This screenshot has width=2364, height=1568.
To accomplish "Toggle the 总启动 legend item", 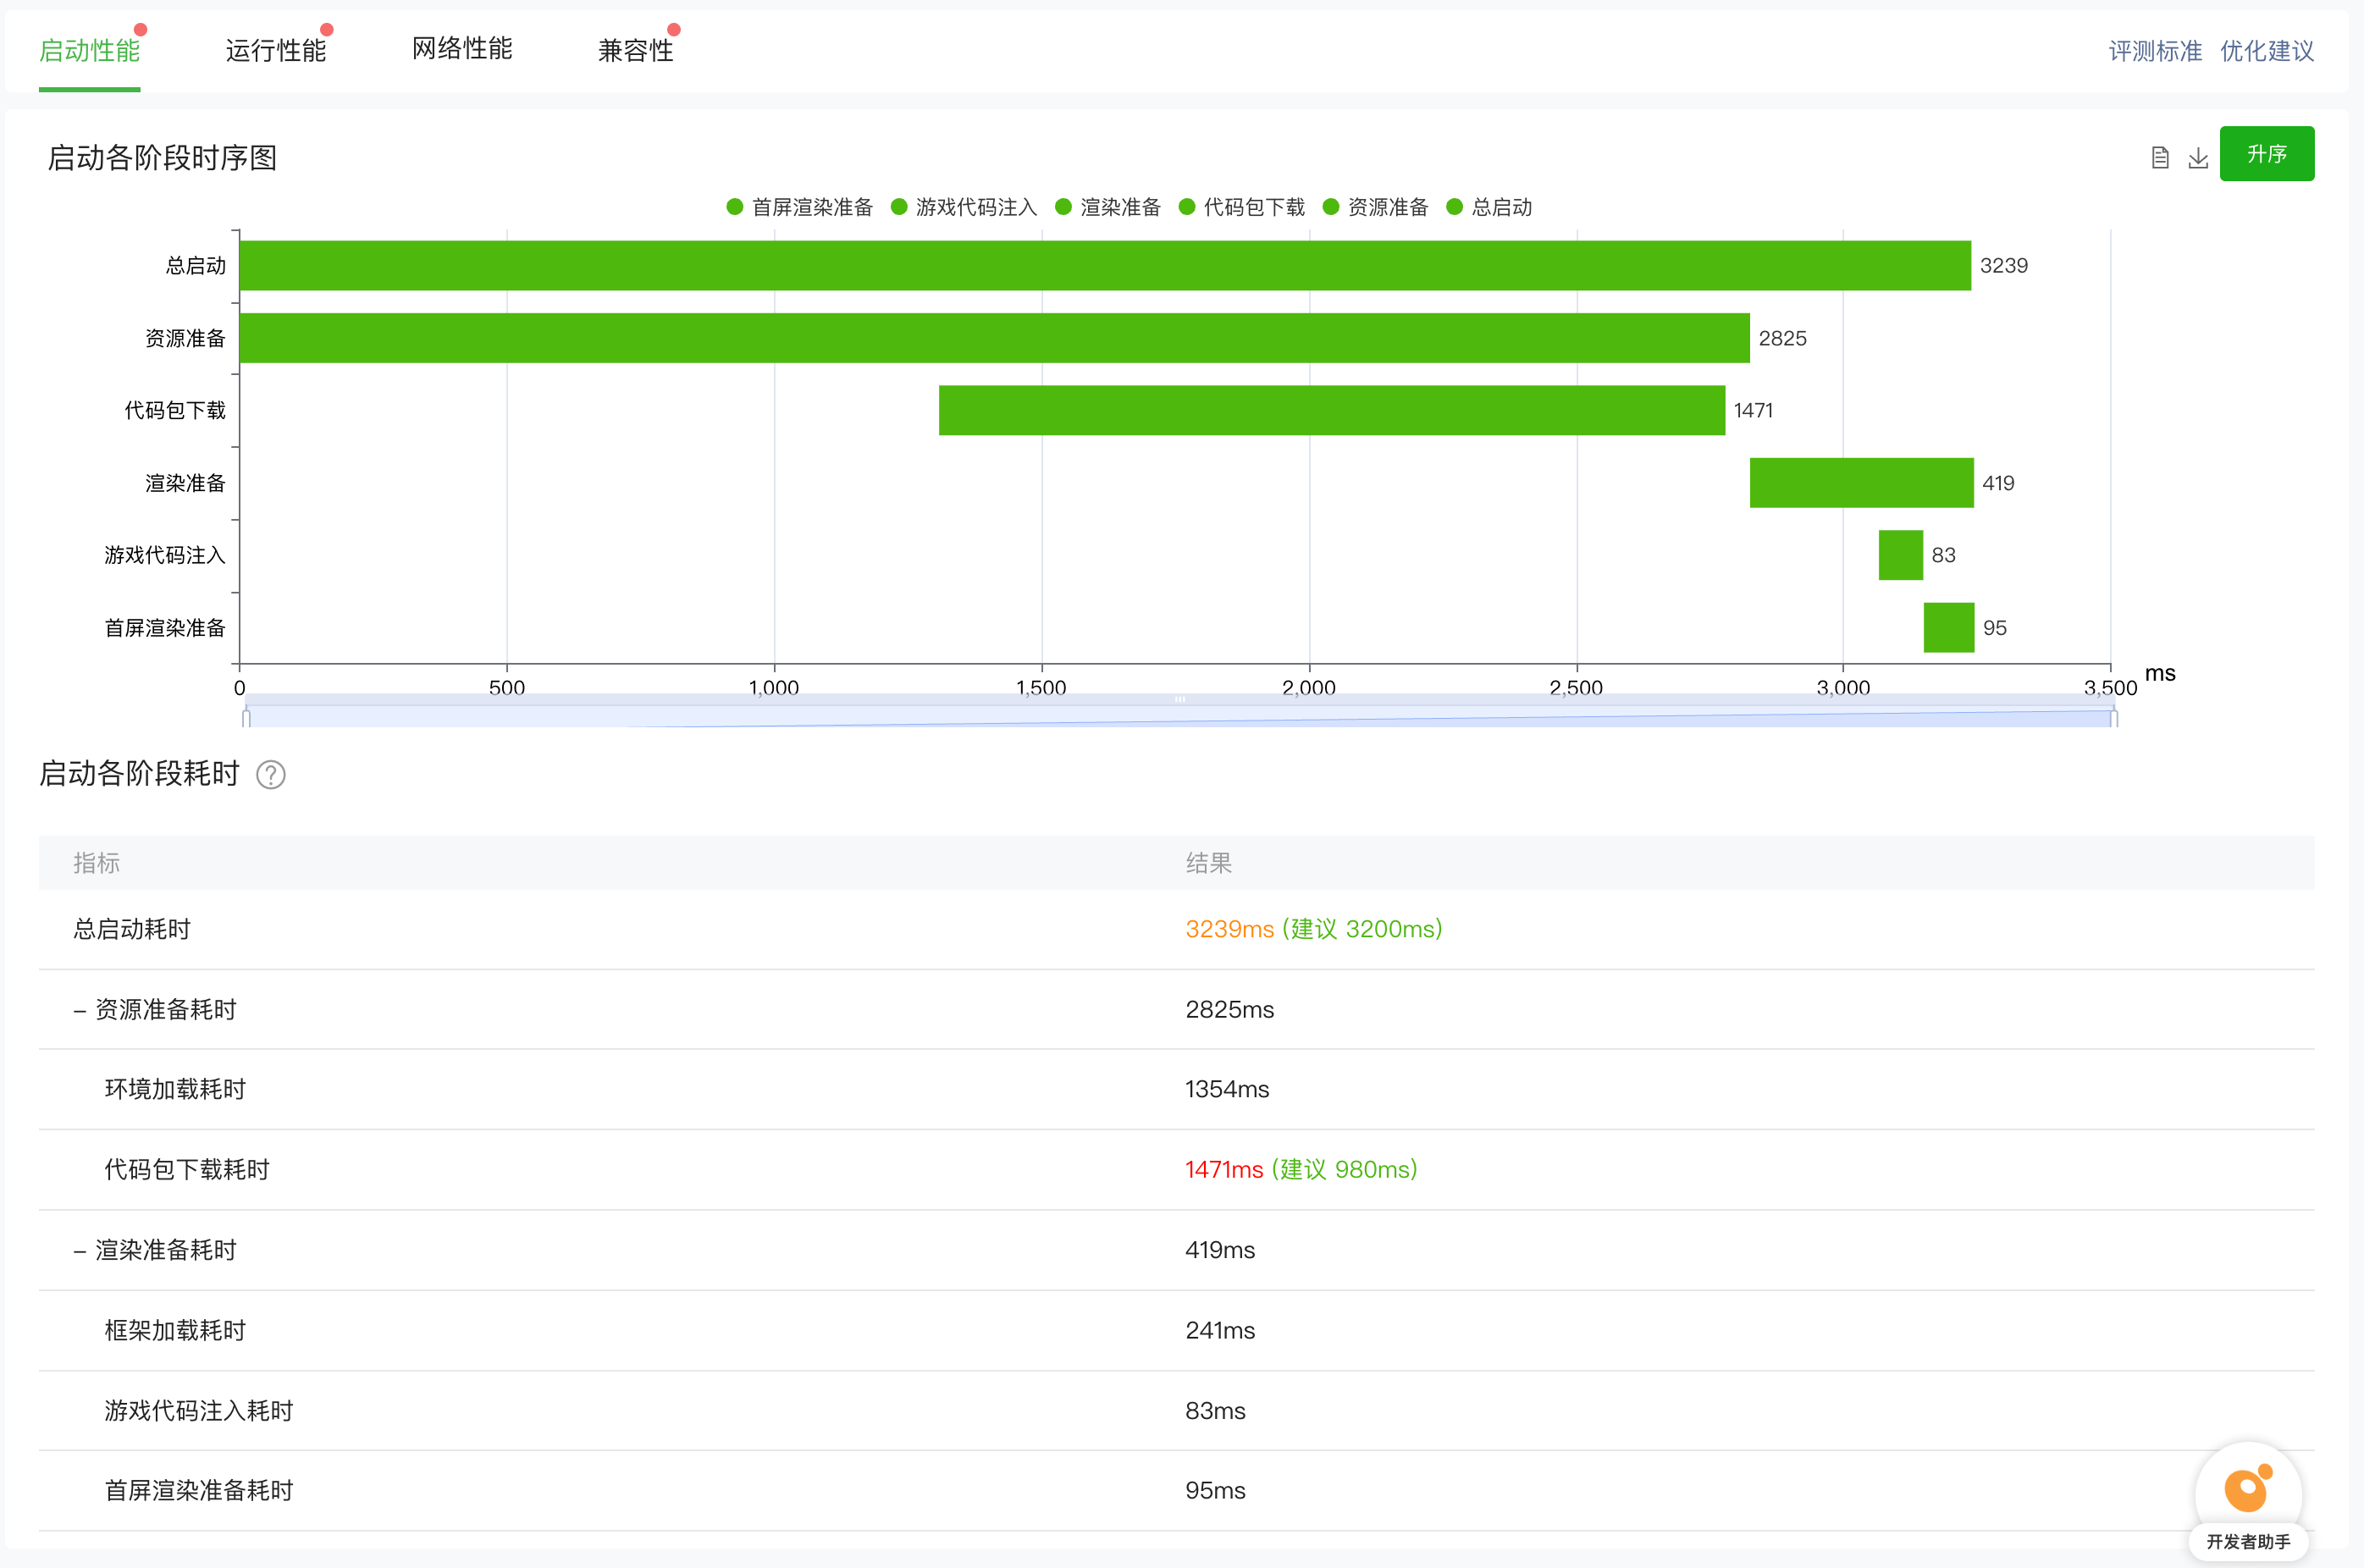I will (1490, 207).
